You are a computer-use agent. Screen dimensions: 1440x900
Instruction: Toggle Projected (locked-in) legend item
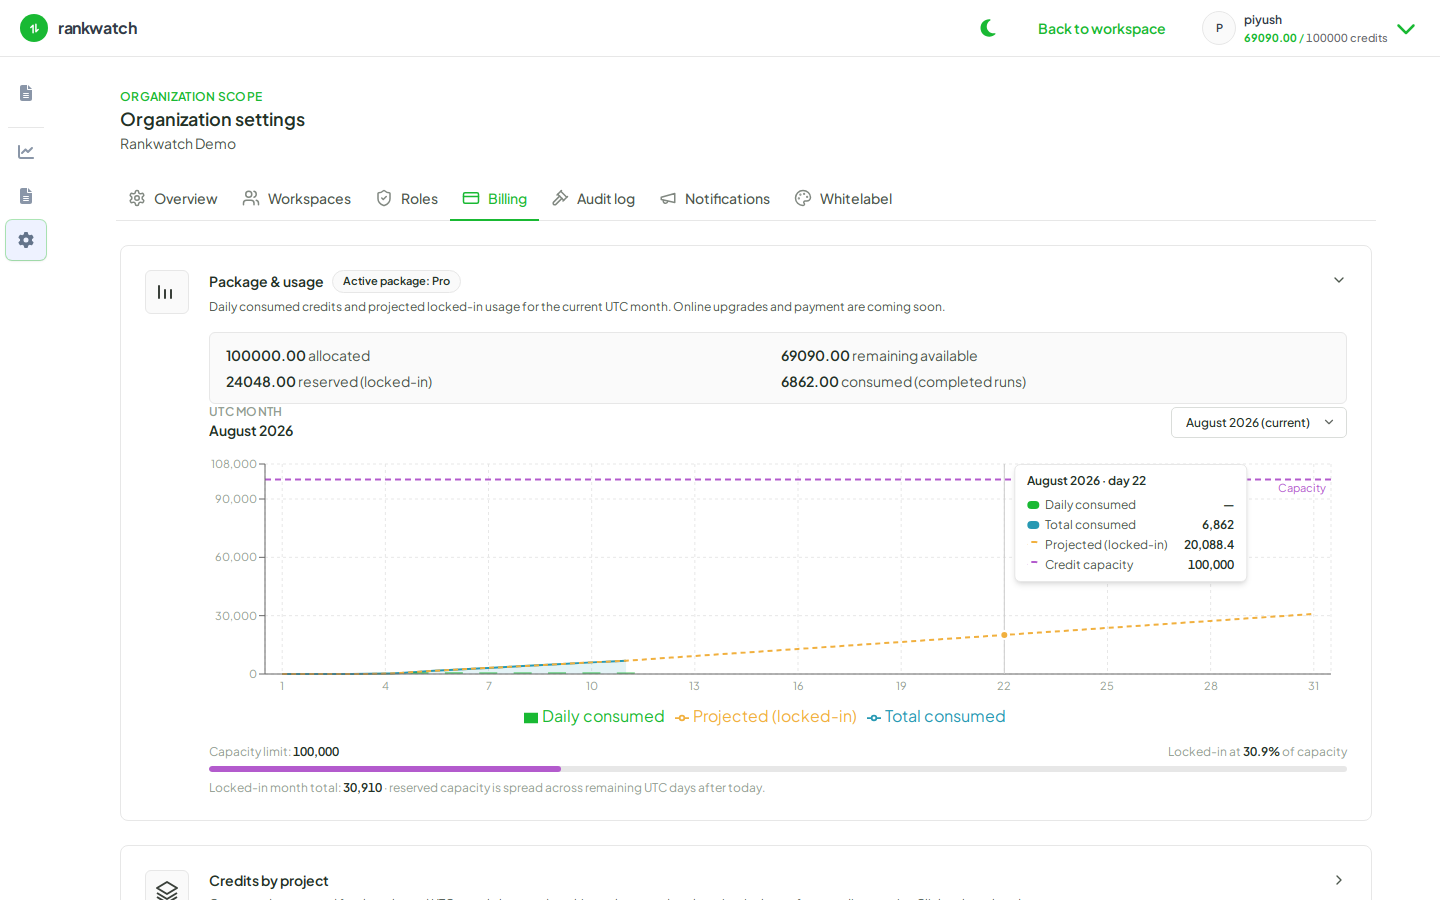[x=766, y=717]
